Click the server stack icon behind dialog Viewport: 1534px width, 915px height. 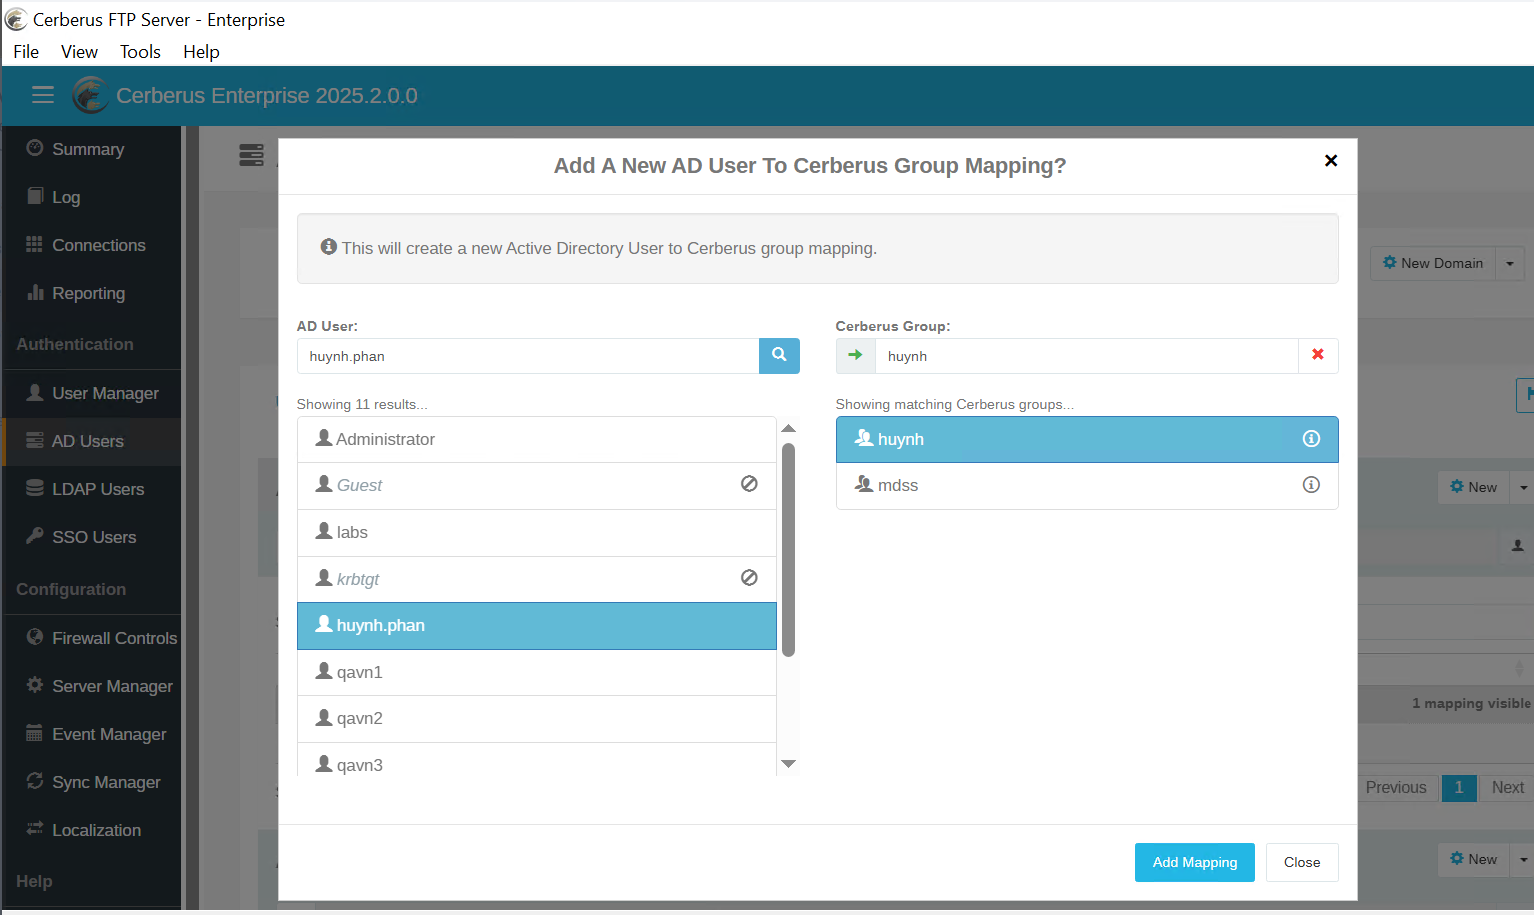(251, 155)
